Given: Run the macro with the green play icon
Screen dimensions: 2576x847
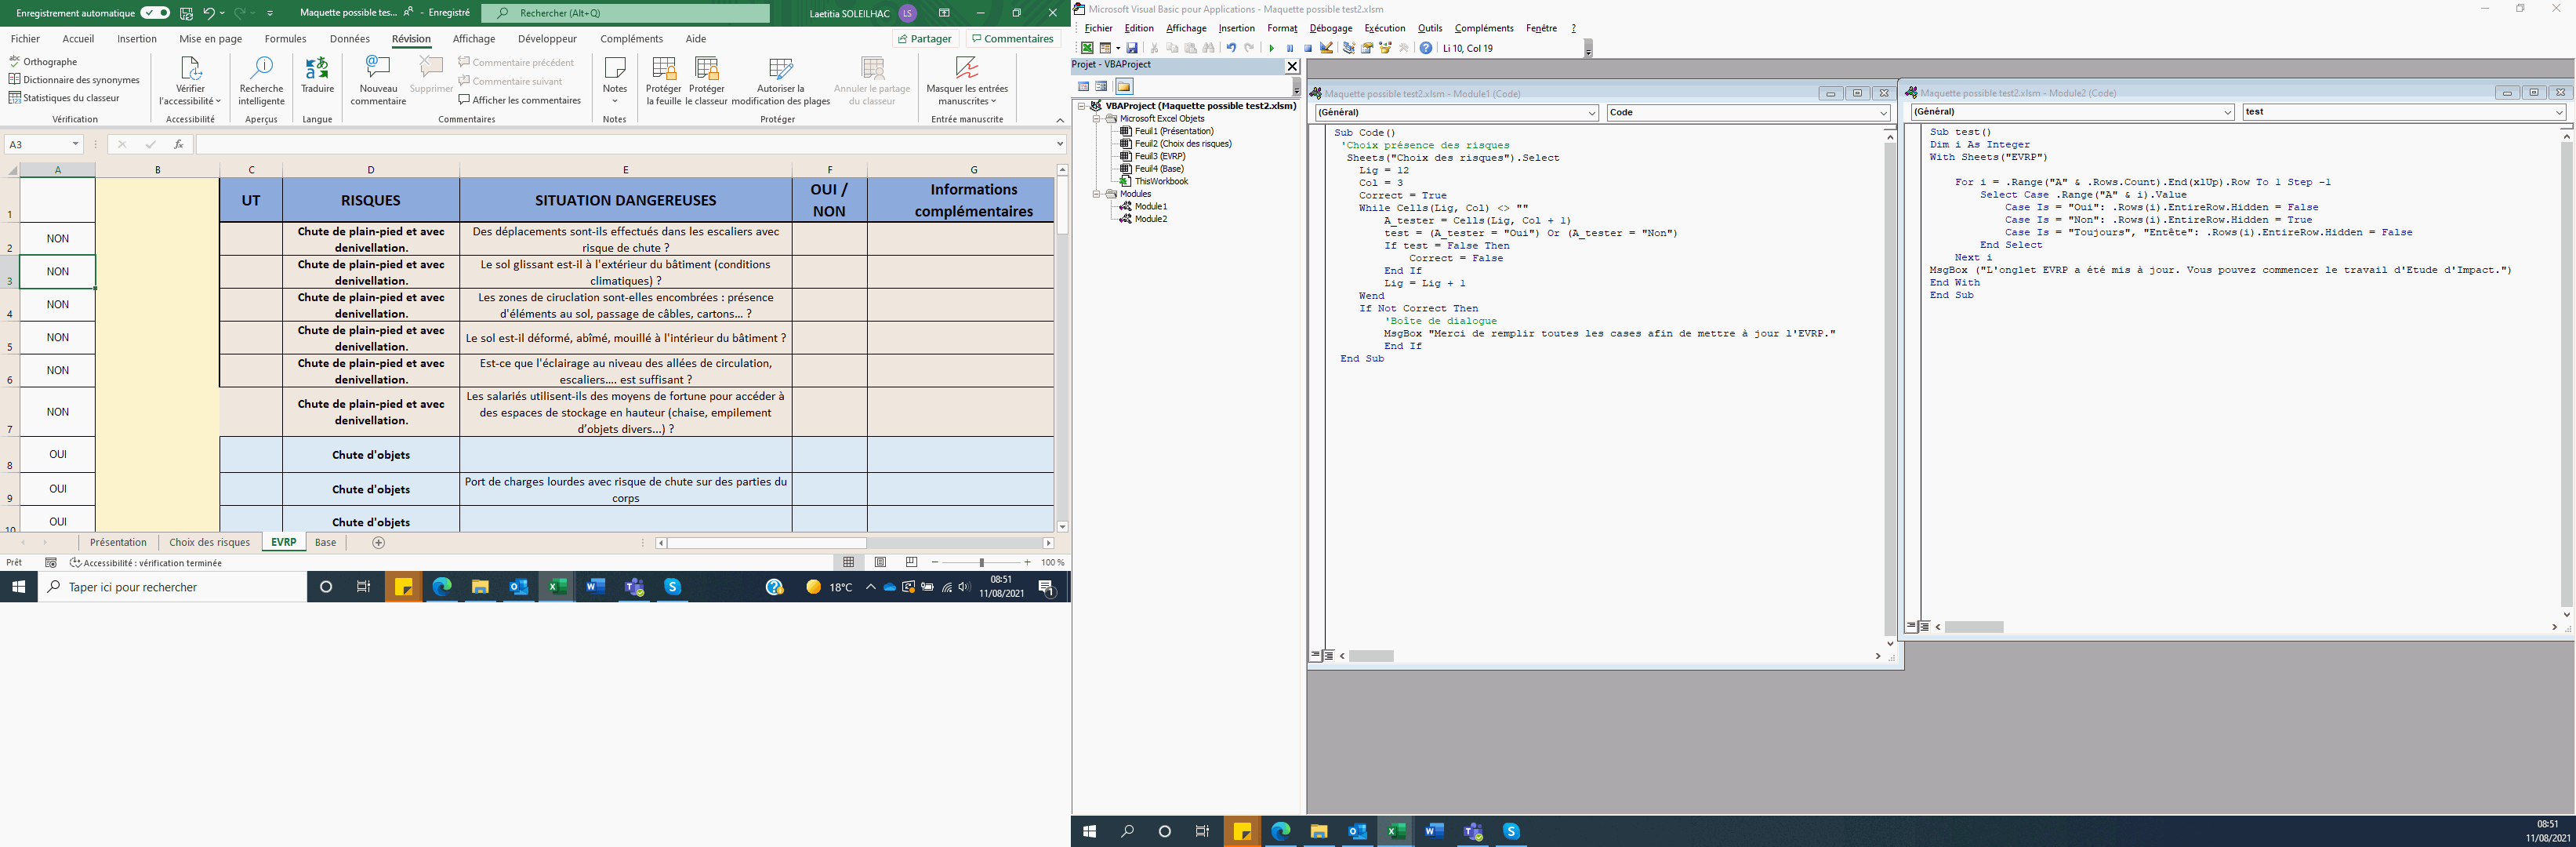Looking at the screenshot, I should [x=1271, y=48].
